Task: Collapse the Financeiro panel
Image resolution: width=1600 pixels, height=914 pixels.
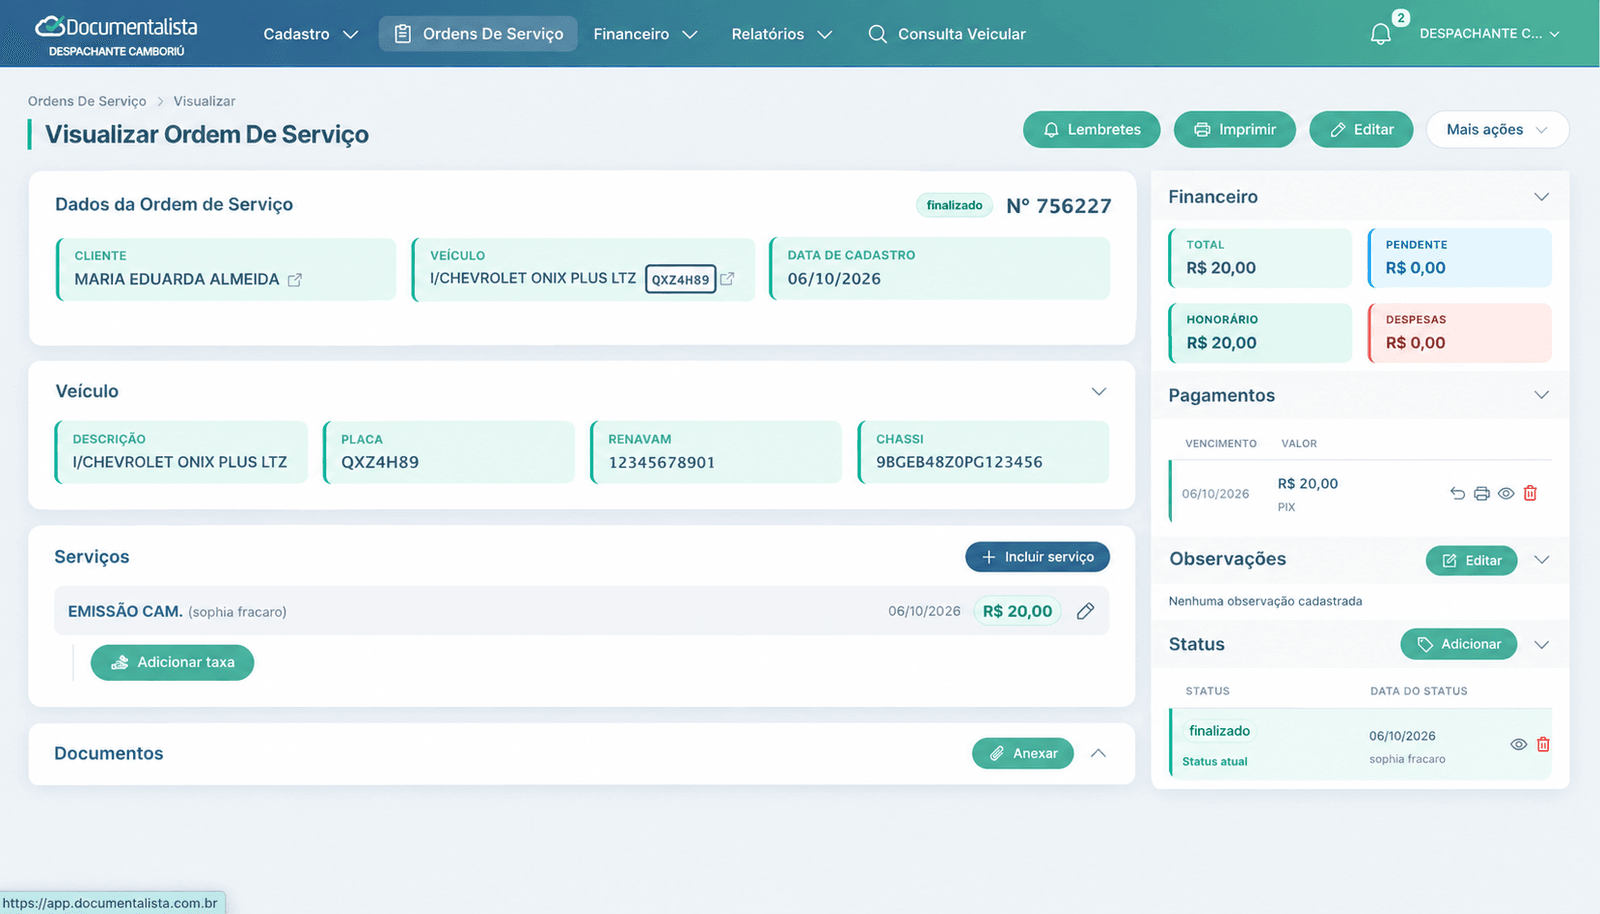Action: (x=1542, y=197)
